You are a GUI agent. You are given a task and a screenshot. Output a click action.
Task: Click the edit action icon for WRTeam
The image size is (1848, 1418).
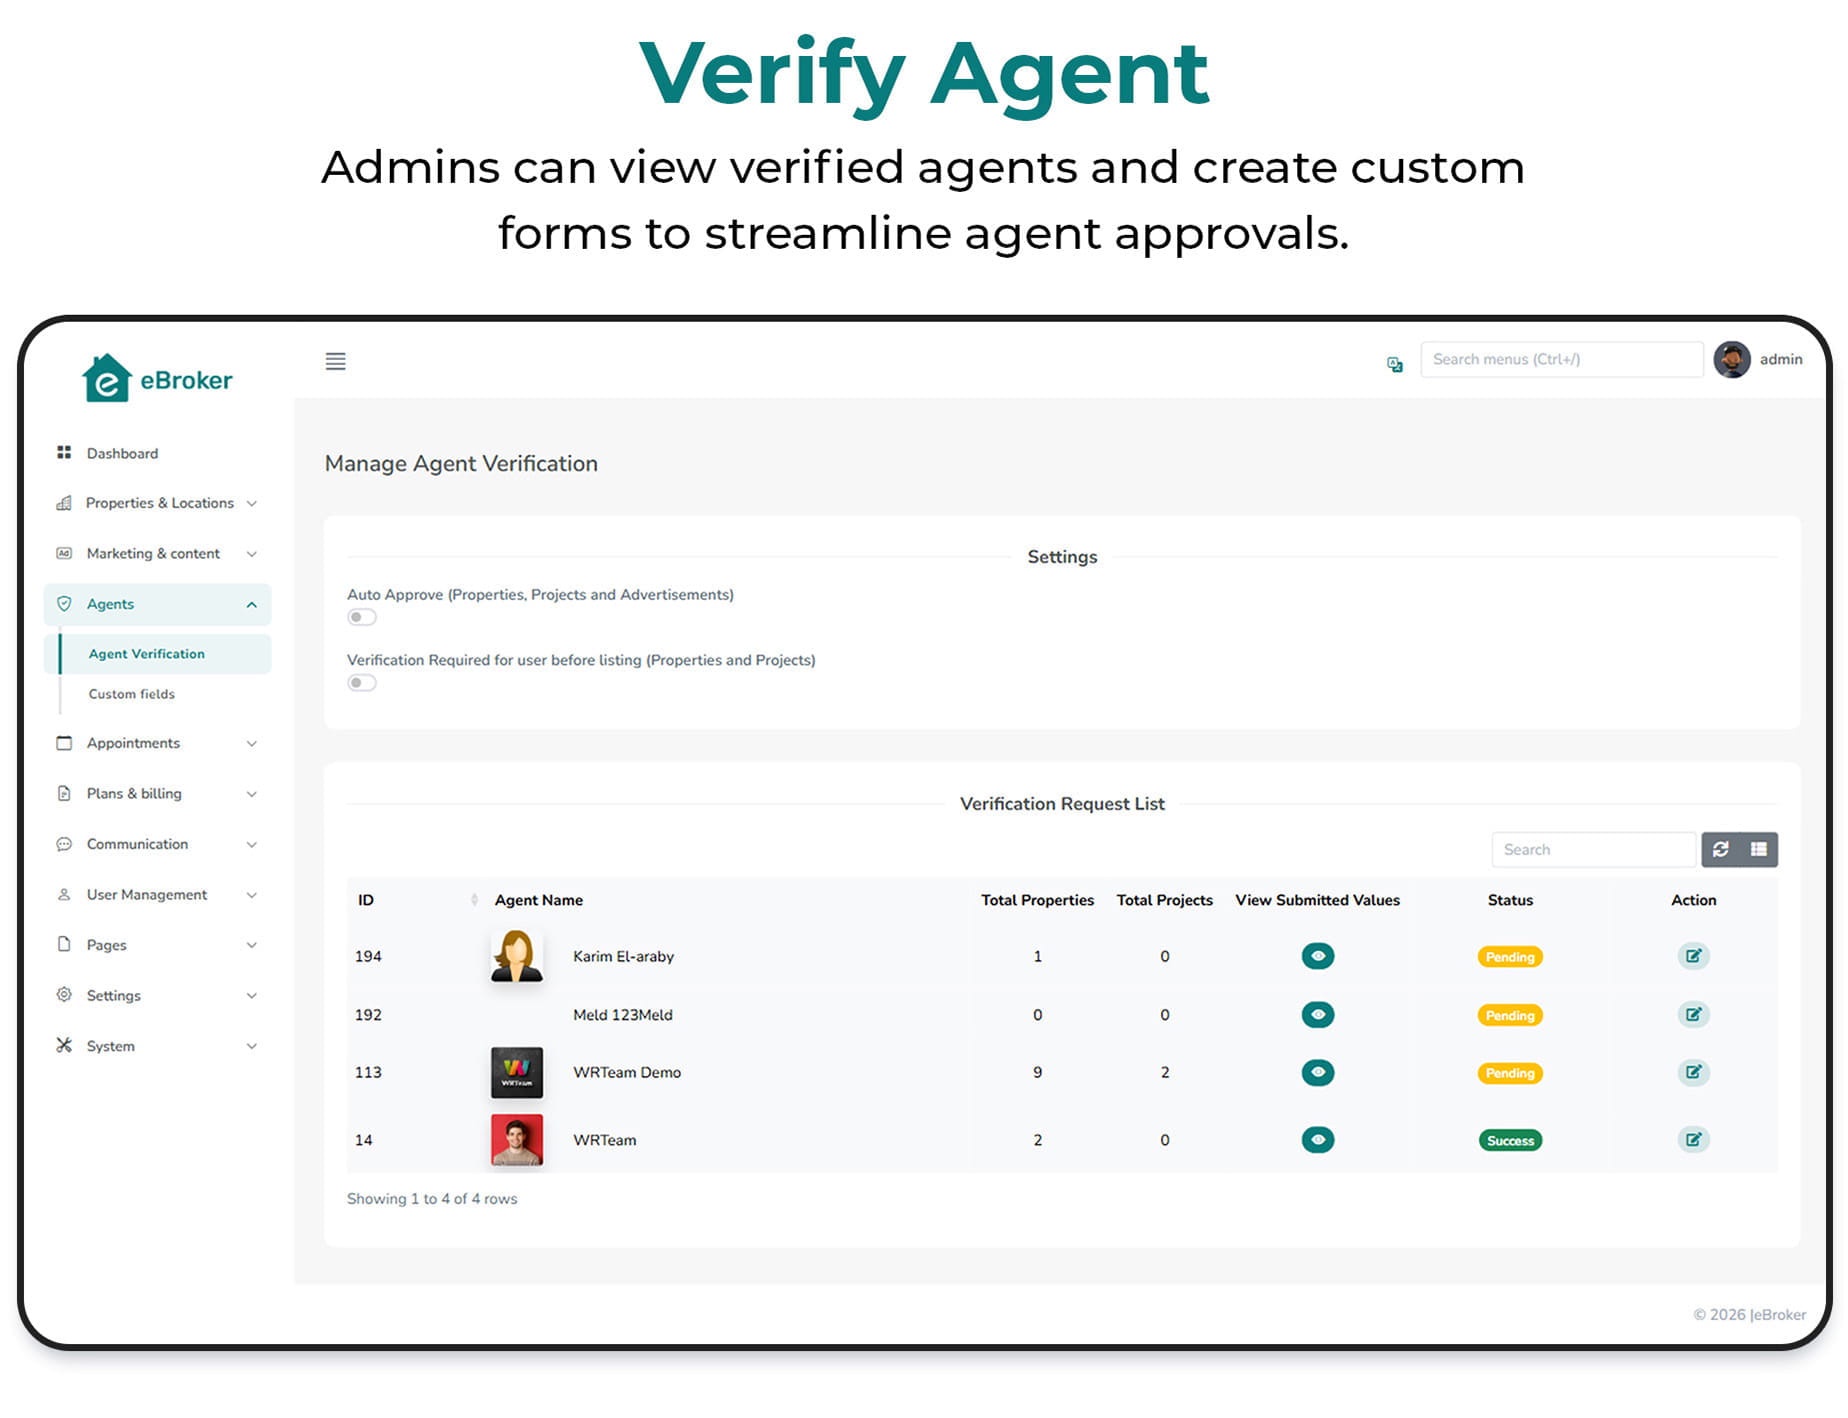pos(1693,1139)
